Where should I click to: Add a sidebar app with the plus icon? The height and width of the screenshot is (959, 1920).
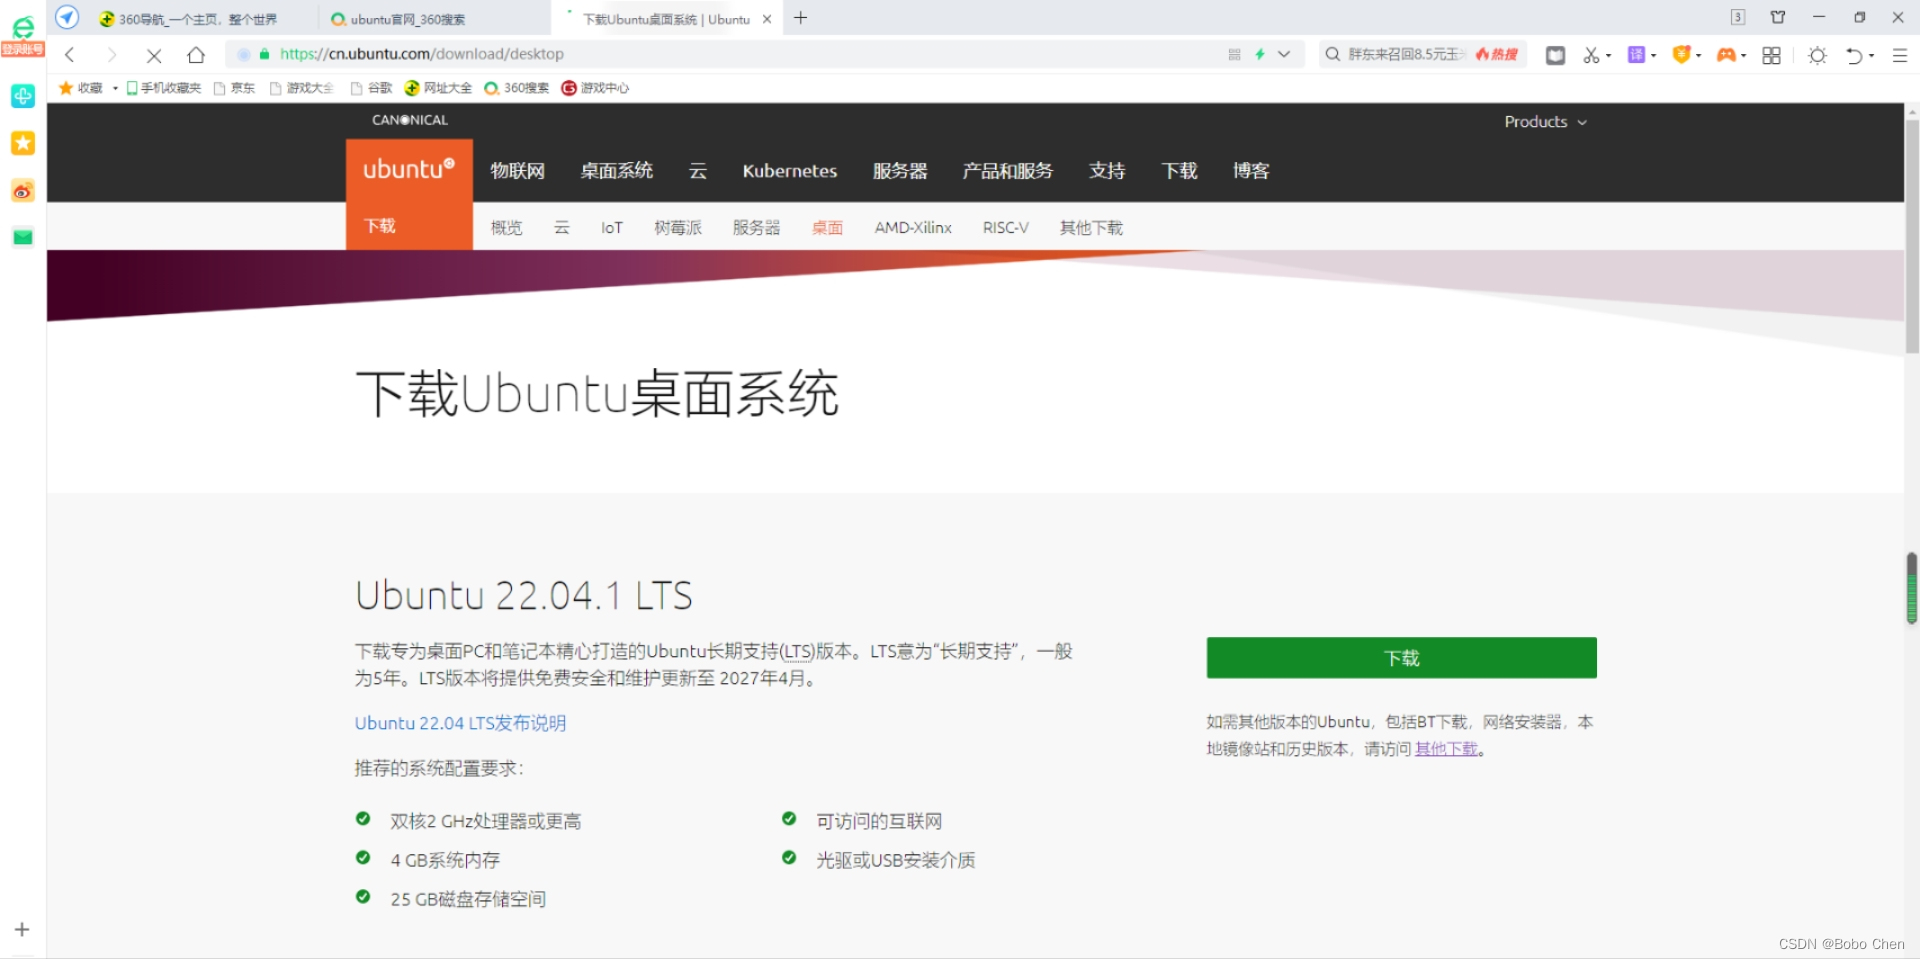tap(22, 929)
